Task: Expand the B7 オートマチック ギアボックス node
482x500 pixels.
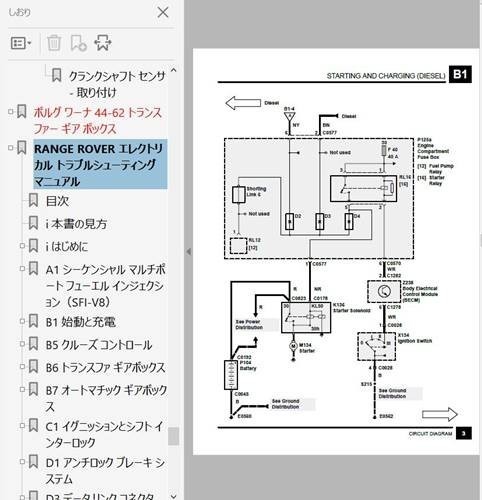Action: pyautogui.click(x=22, y=389)
